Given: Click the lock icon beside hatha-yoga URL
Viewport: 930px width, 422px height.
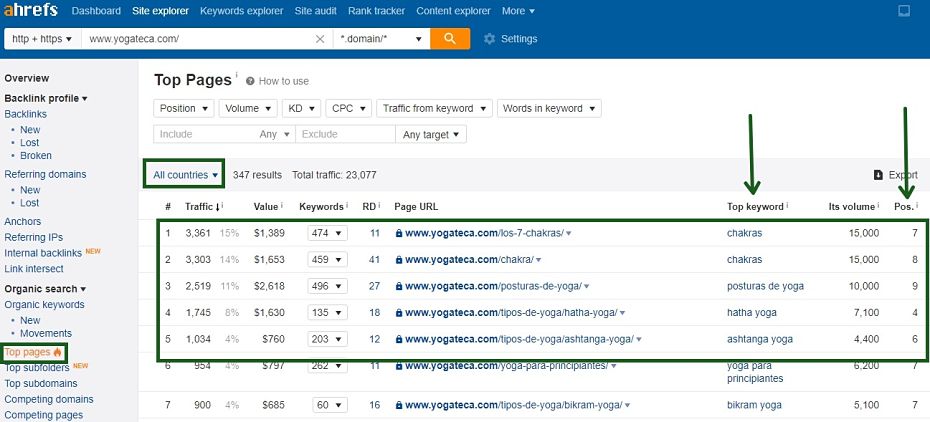Looking at the screenshot, I should tap(399, 313).
